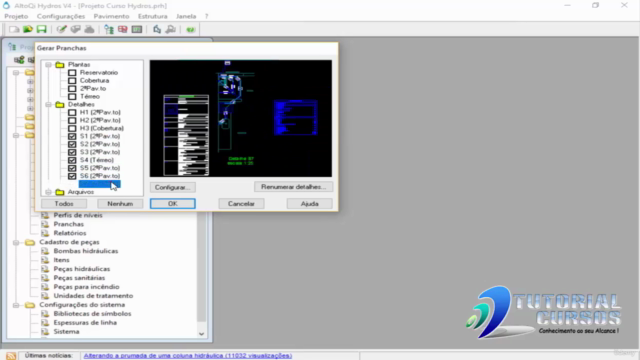Screen dimensions: 640x360
Task: Select the 2ºPav.to plant row text
Action: point(93,89)
